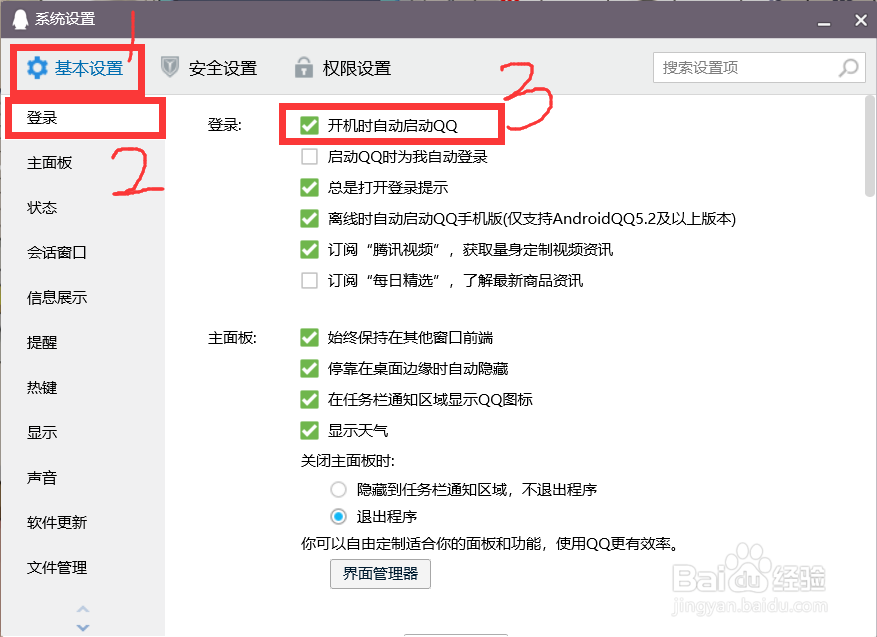Screen dimensions: 877x637
Task: Click the magnifier search icon
Action: coord(848,68)
